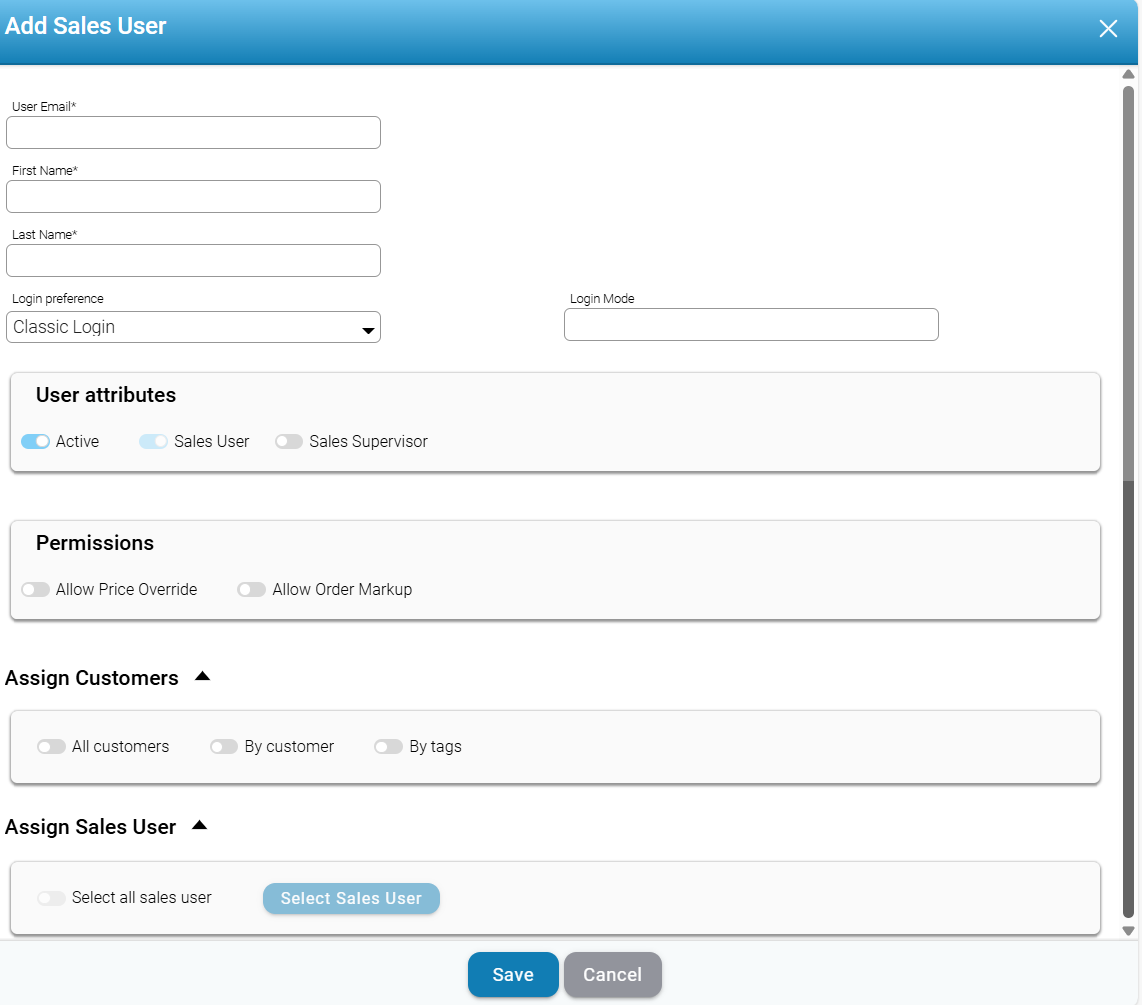Click the scrollbar down arrow

(x=1128, y=930)
